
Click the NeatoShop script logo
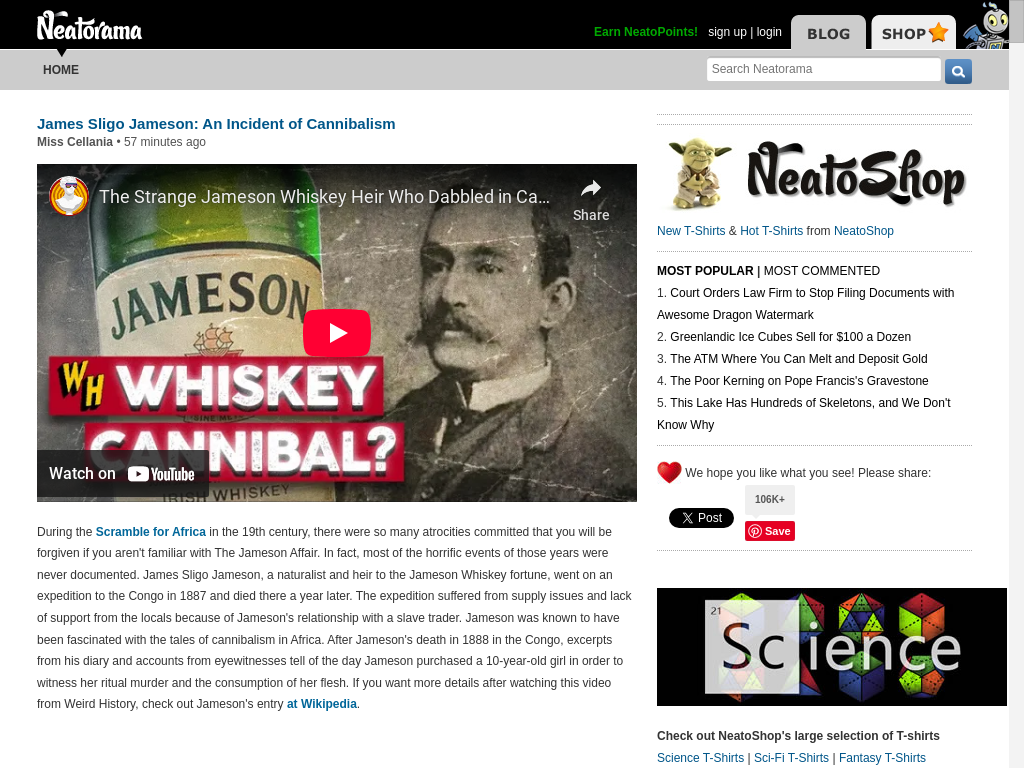point(856,173)
